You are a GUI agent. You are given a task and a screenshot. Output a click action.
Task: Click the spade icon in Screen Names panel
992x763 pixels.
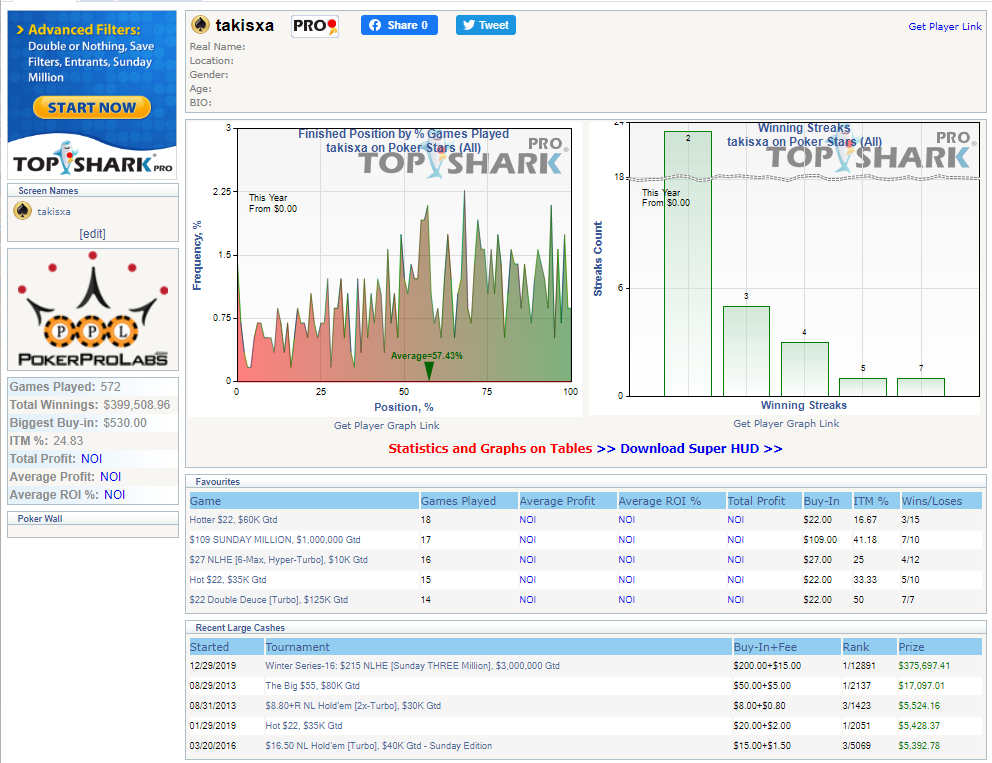[x=22, y=211]
